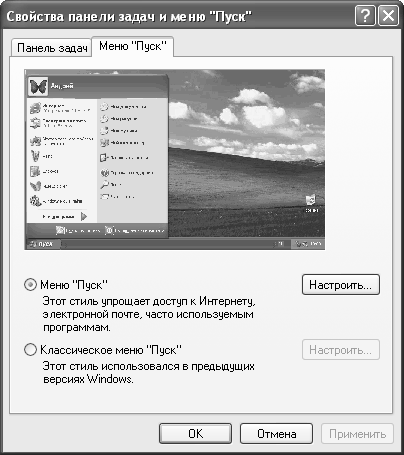404x455 pixels.
Task: Click the "пуск" start button inside preview
Action: pos(43,244)
